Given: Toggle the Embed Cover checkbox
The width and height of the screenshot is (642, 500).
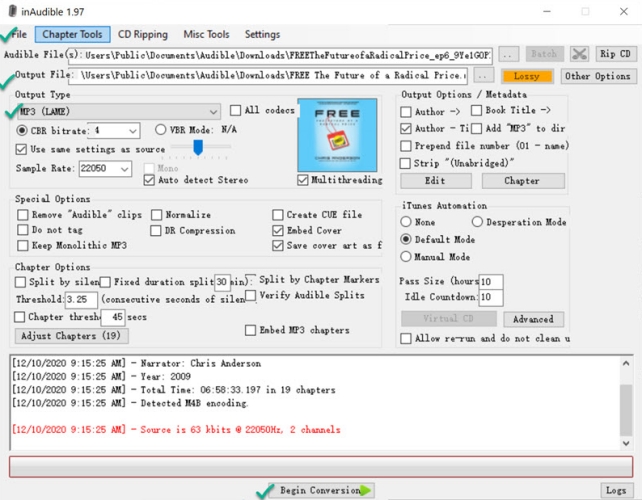Looking at the screenshot, I should pos(278,231).
